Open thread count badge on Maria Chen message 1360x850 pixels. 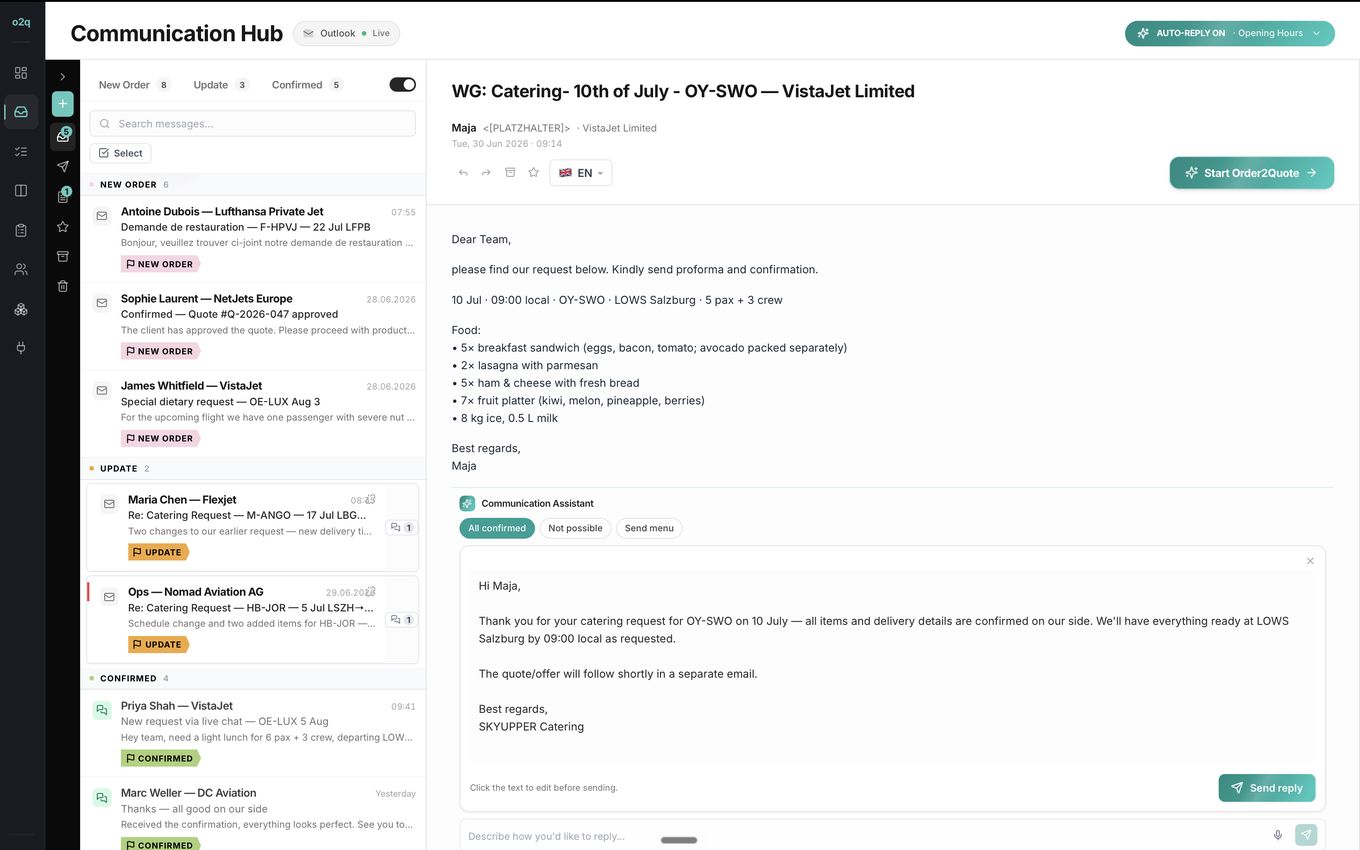click(x=401, y=527)
